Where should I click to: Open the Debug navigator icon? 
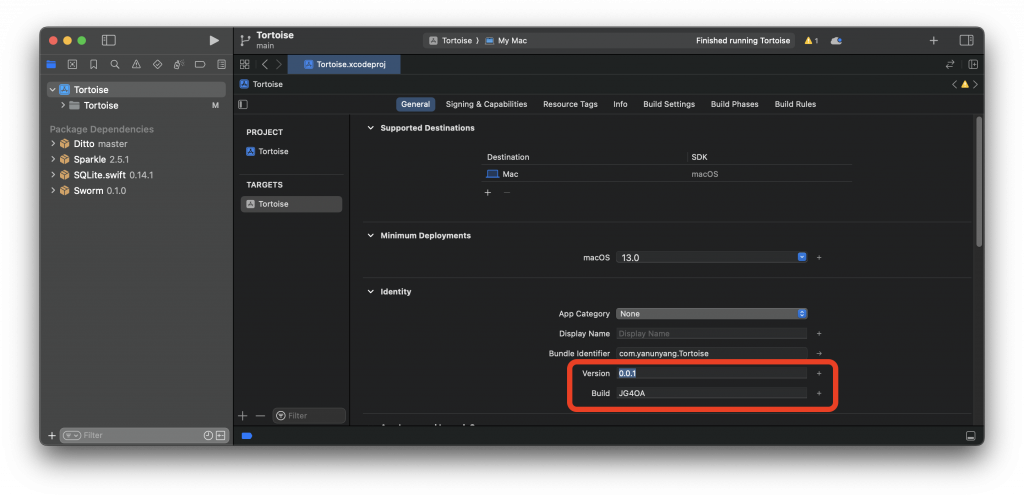click(179, 65)
